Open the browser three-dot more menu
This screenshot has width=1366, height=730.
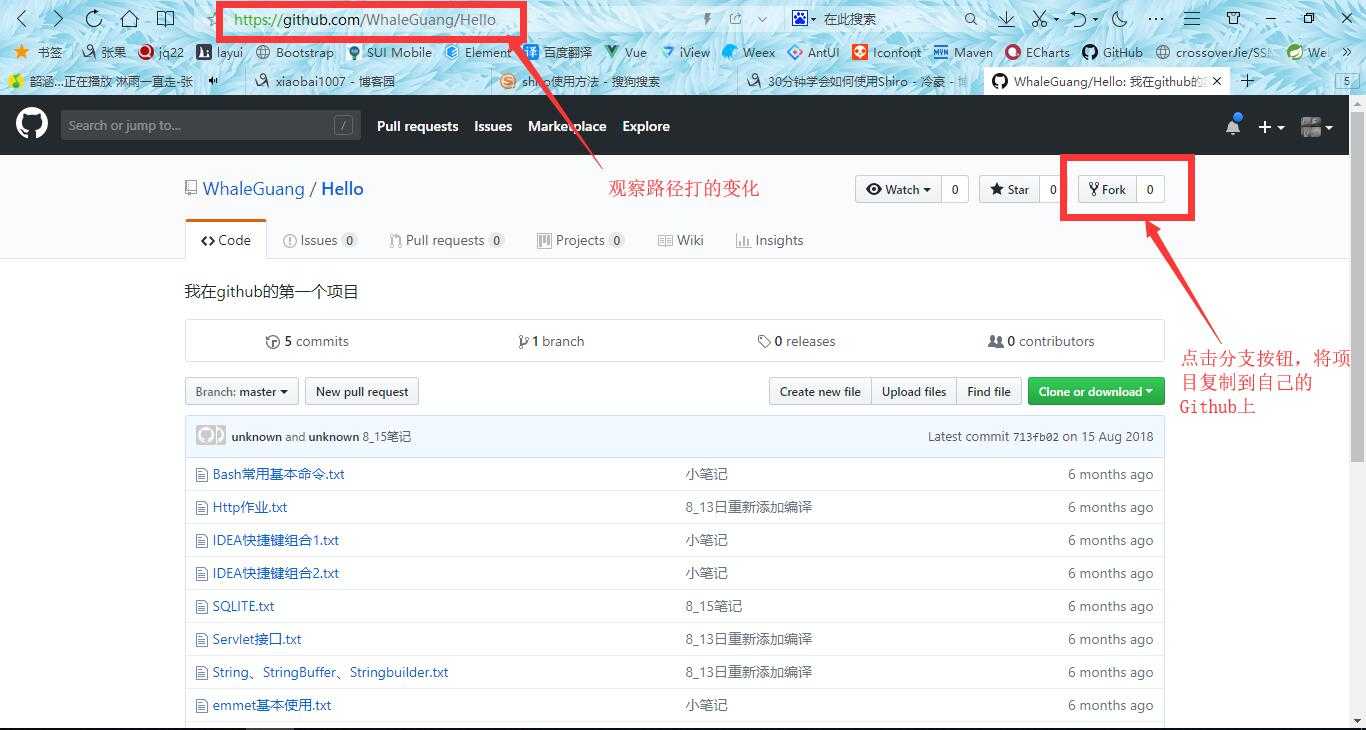tap(1156, 19)
